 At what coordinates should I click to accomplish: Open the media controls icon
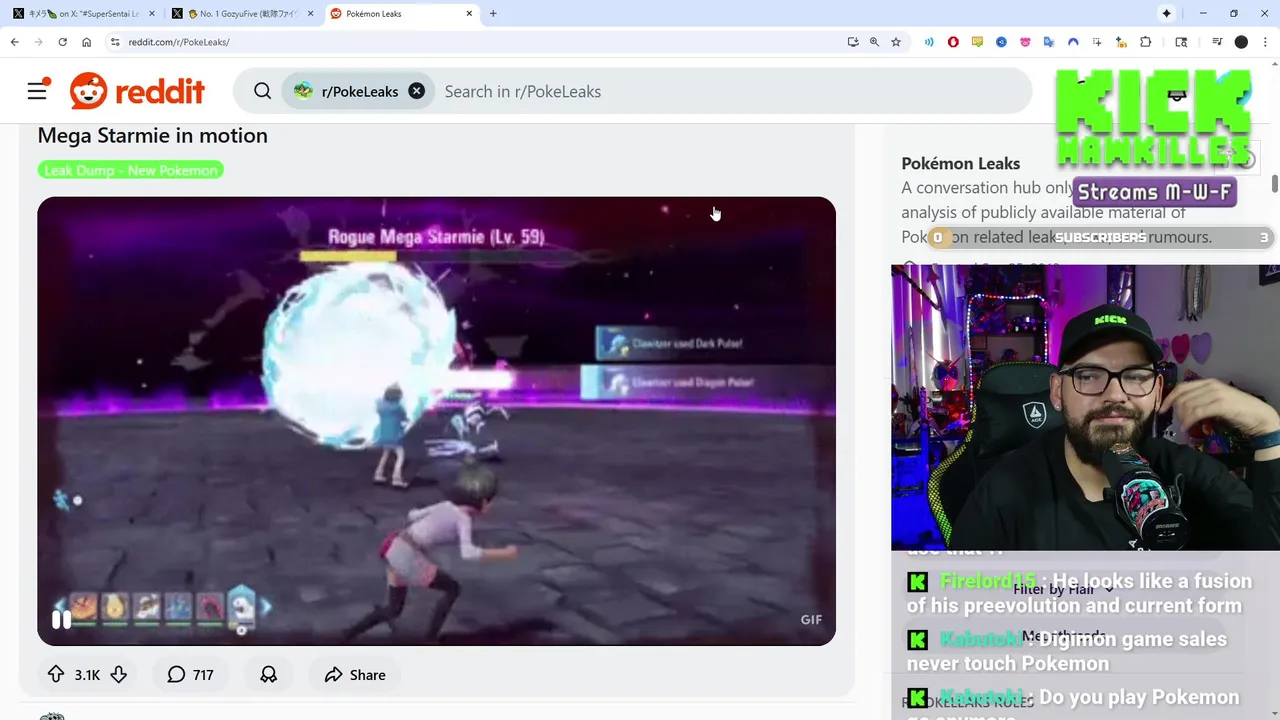1217,42
